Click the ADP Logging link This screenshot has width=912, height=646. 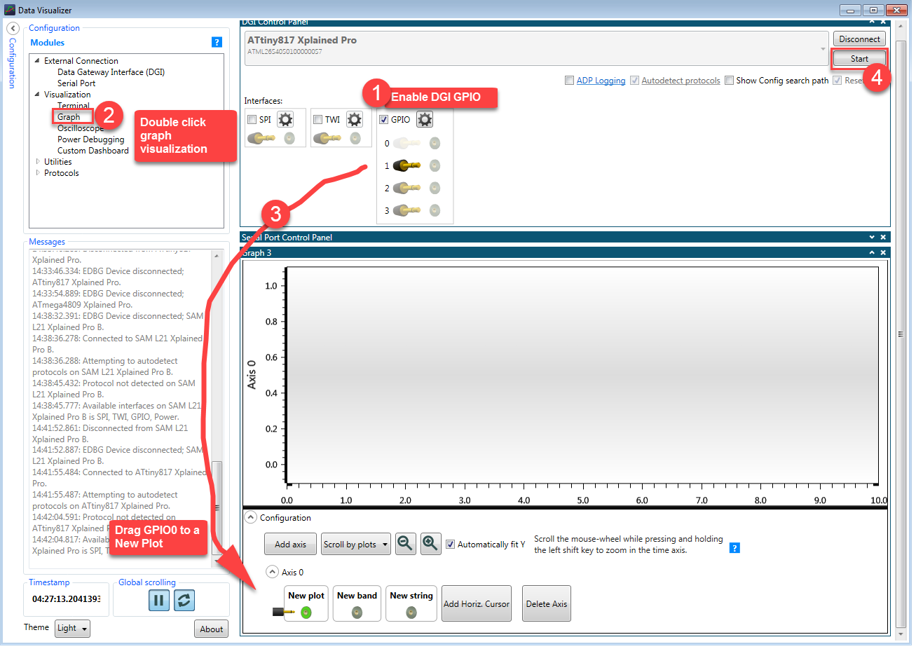click(x=601, y=81)
